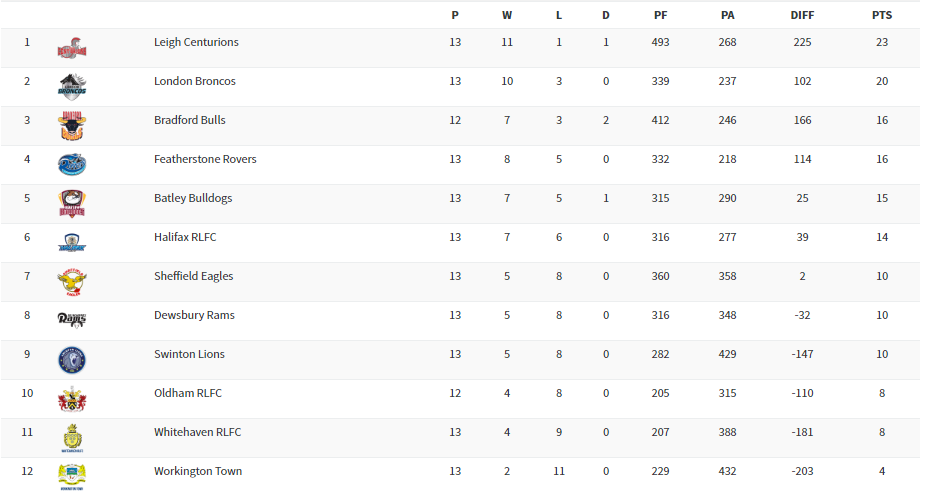This screenshot has height=501, width=928.
Task: Click the Workington Town team logo
Action: [x=72, y=476]
